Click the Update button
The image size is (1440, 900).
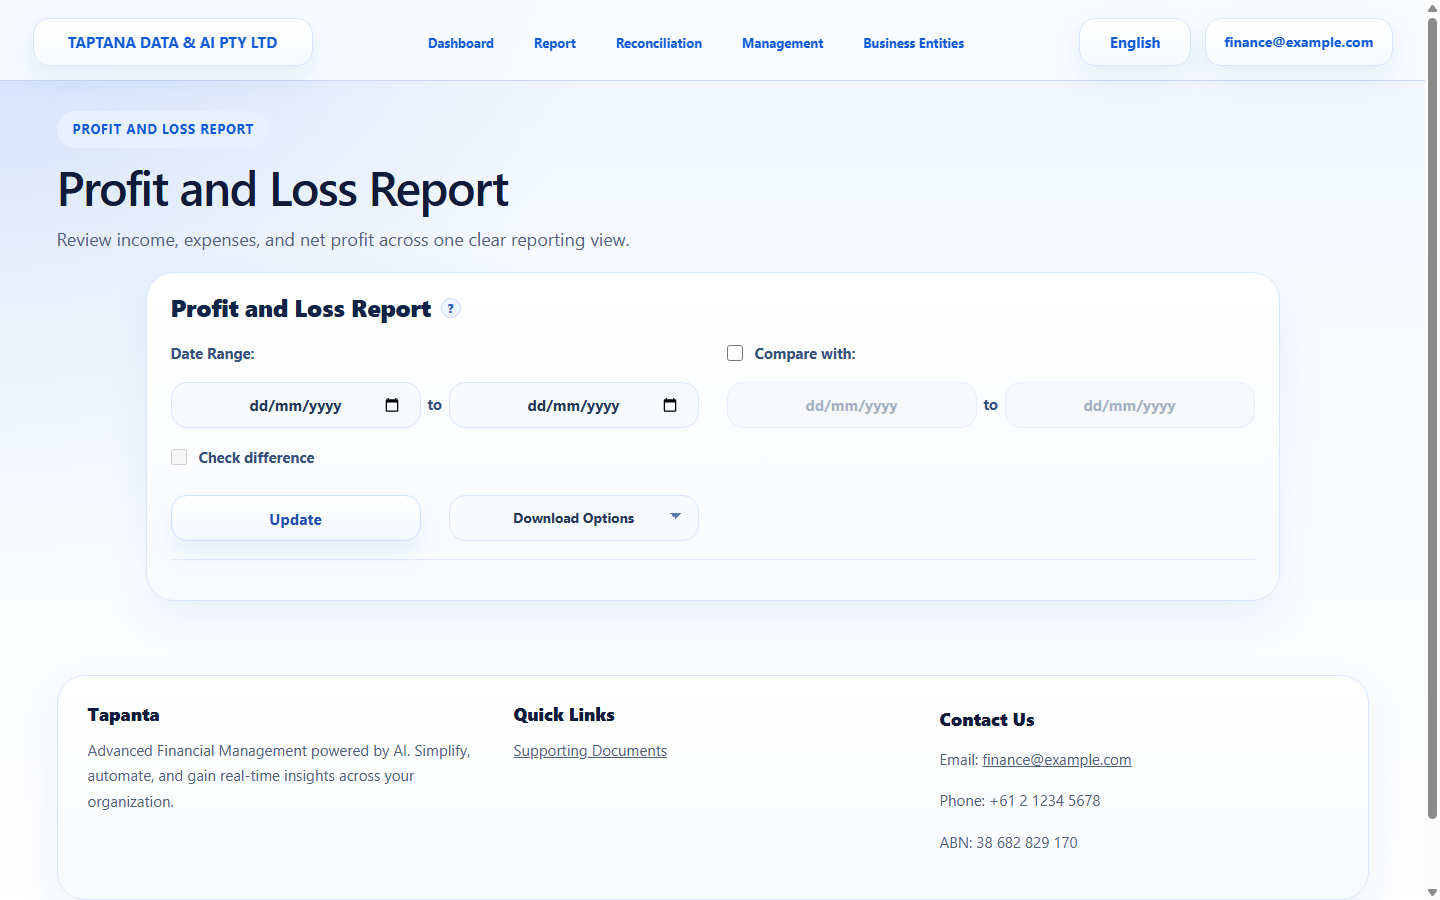296,518
